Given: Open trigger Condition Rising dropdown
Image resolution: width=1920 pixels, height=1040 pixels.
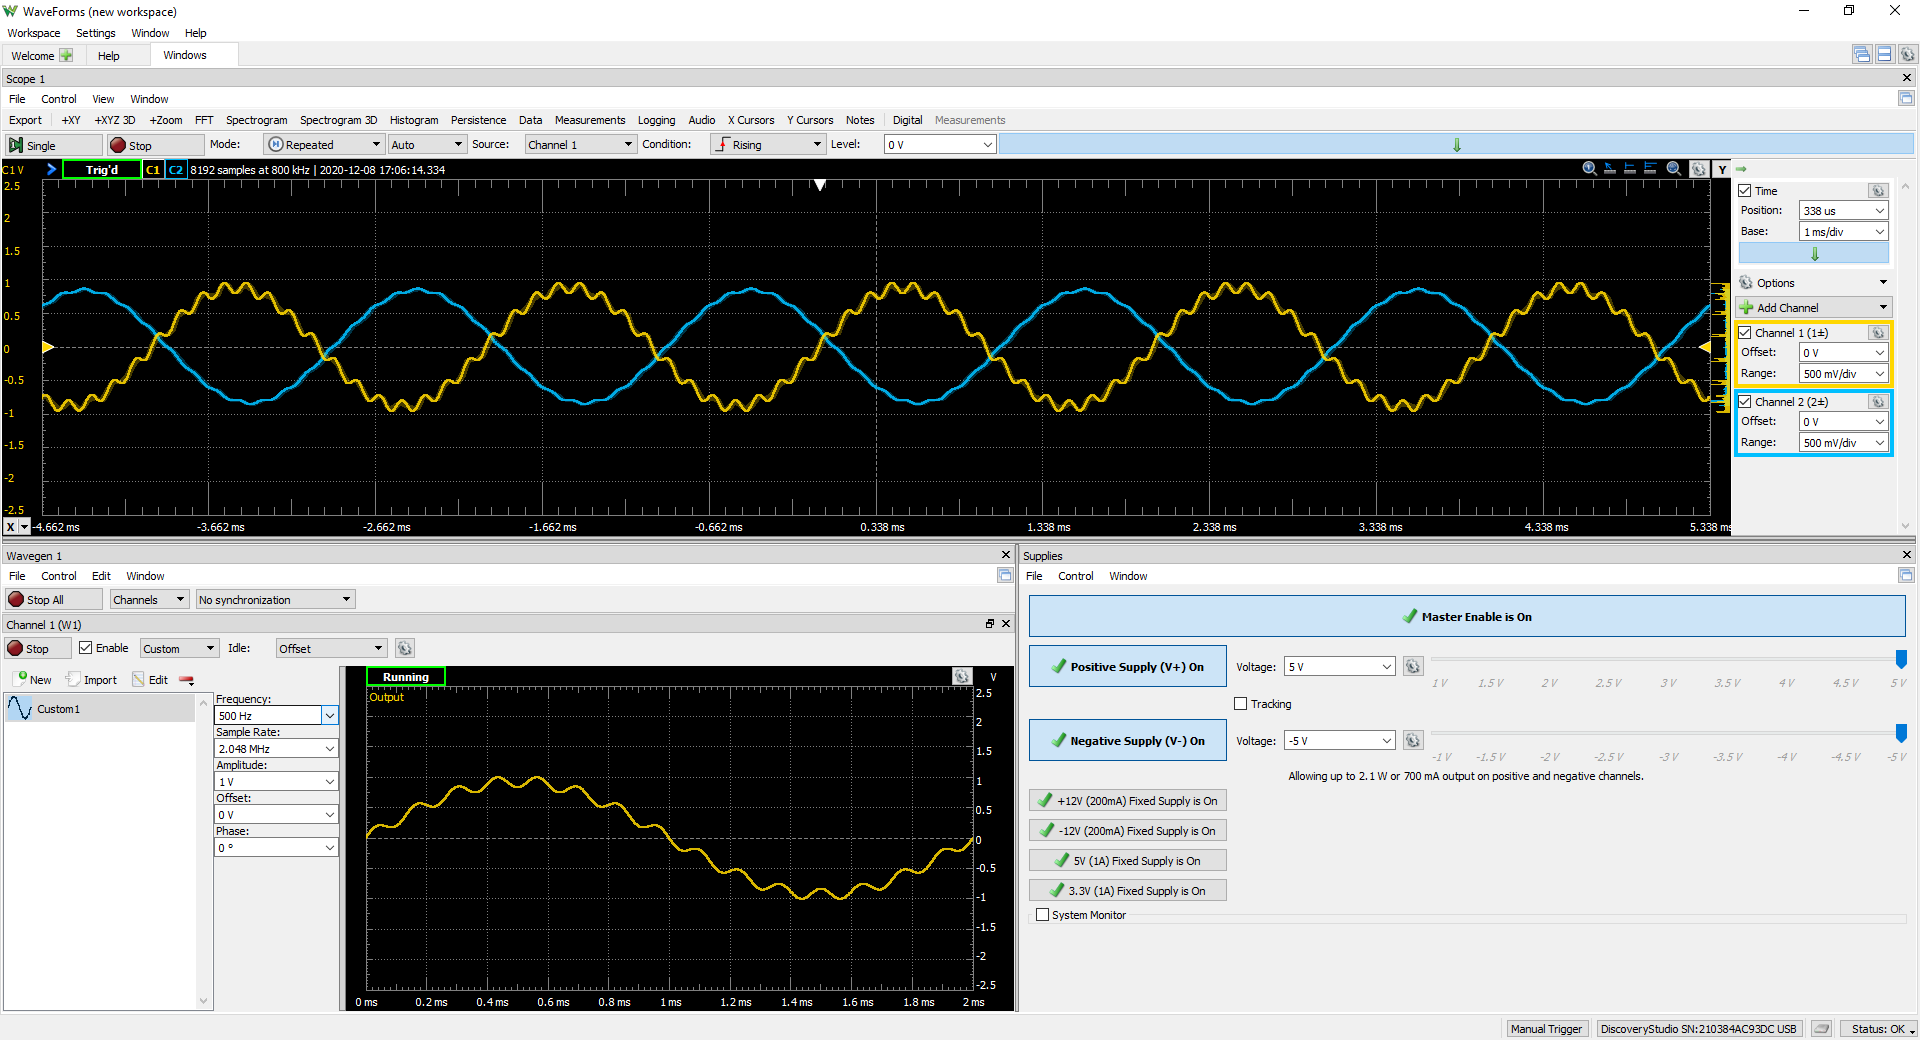Looking at the screenshot, I should (x=767, y=145).
